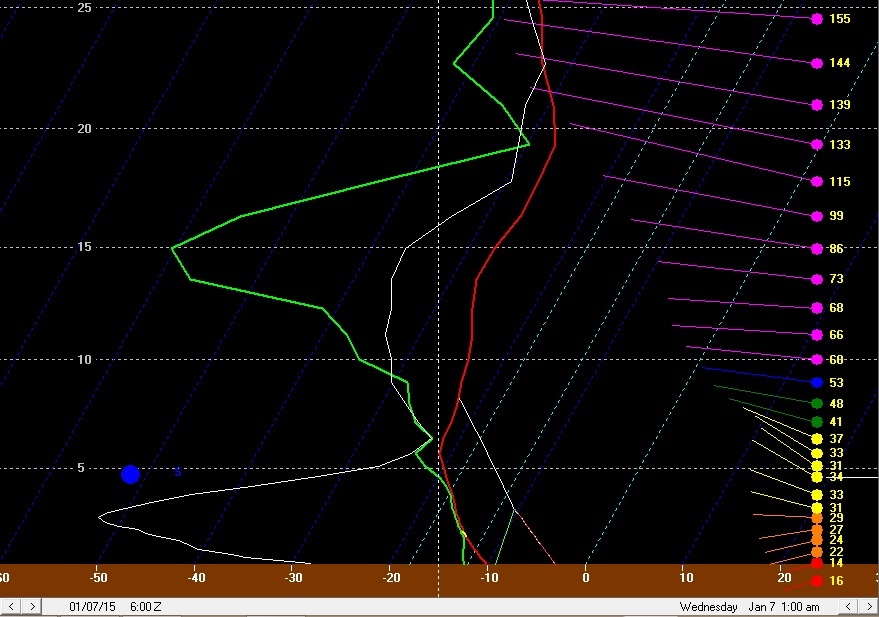879x617 pixels.
Task: Click the -20 temperature axis label
Action: coord(391,577)
